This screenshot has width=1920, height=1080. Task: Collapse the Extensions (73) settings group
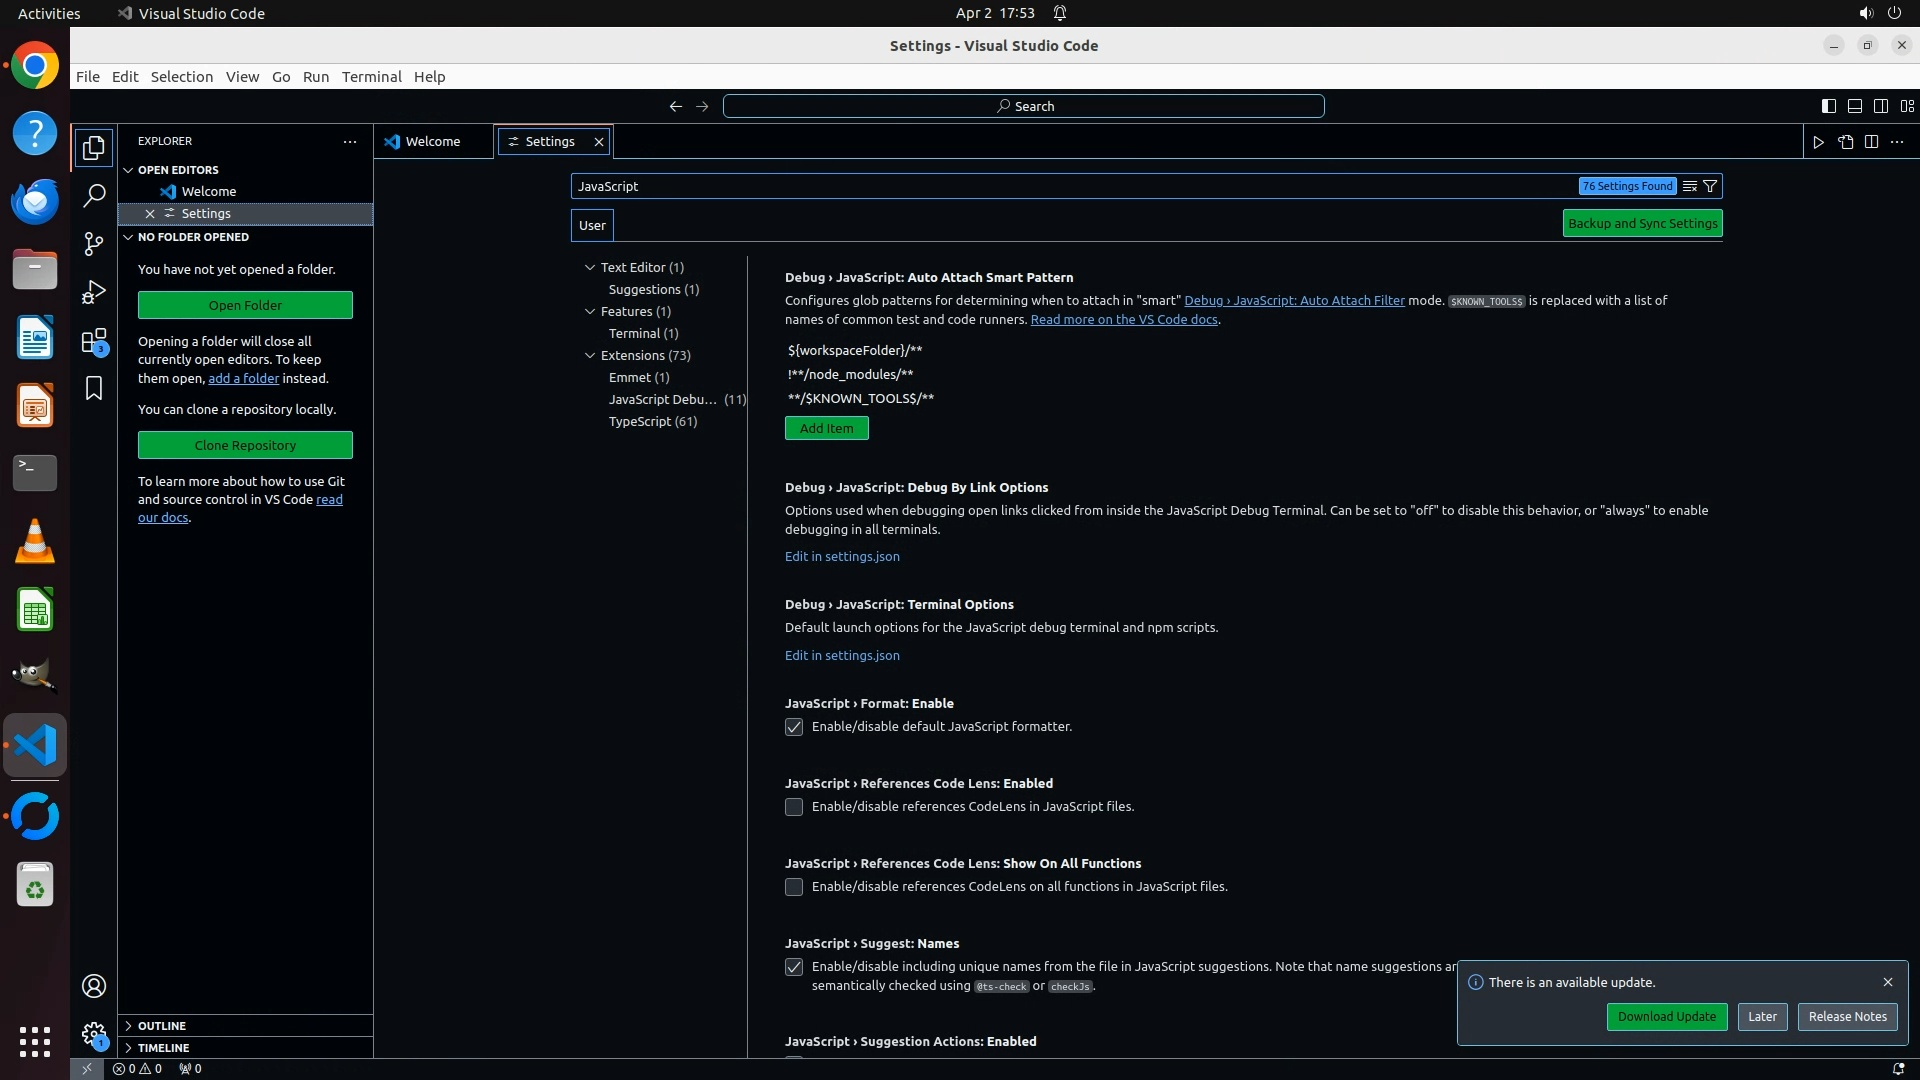point(590,355)
